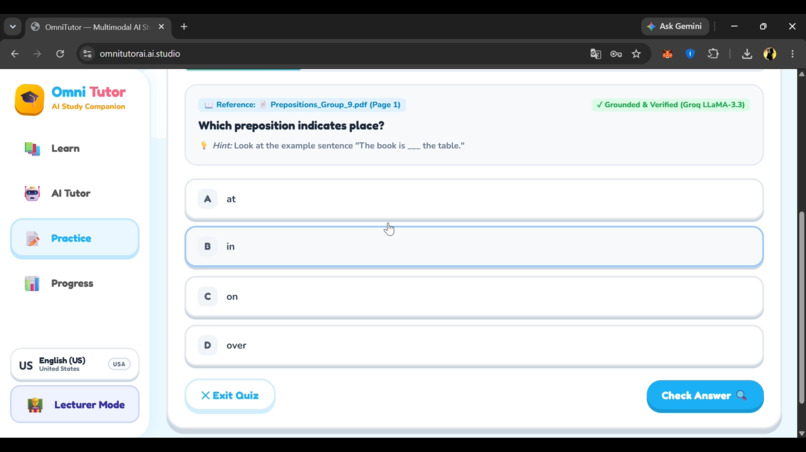Open the tab search dropdown arrow
806x452 pixels.
point(13,27)
